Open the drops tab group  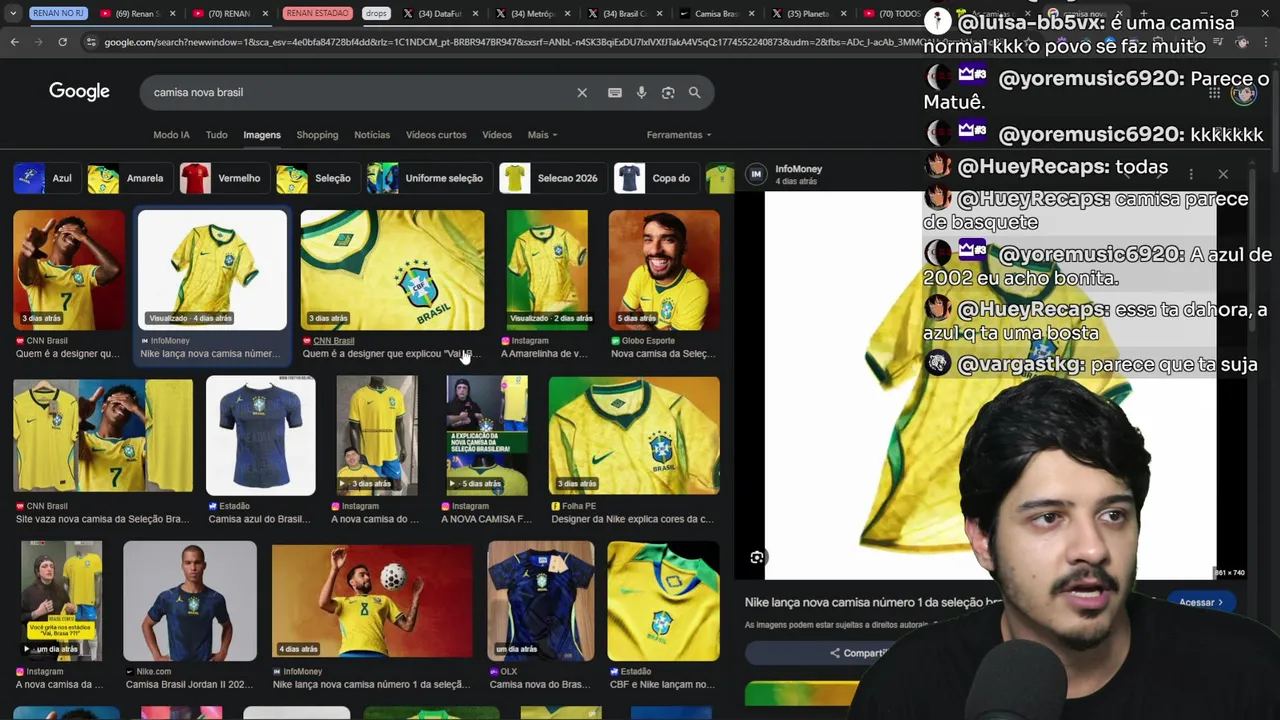point(376,14)
